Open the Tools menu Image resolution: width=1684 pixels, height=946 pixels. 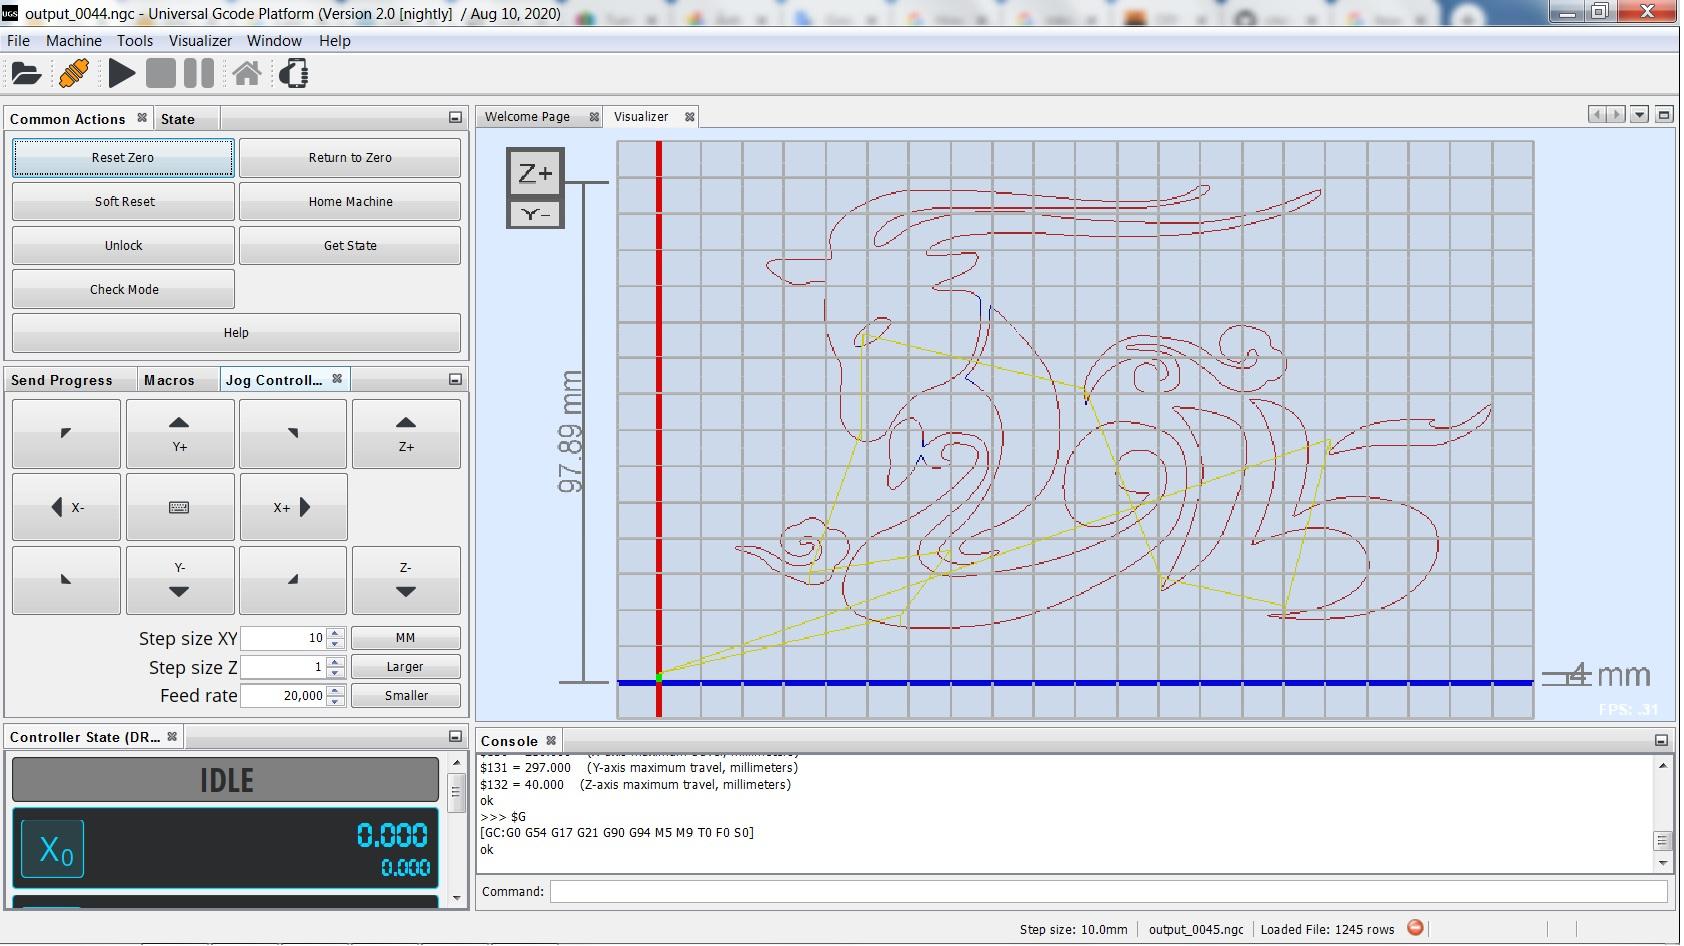click(135, 41)
